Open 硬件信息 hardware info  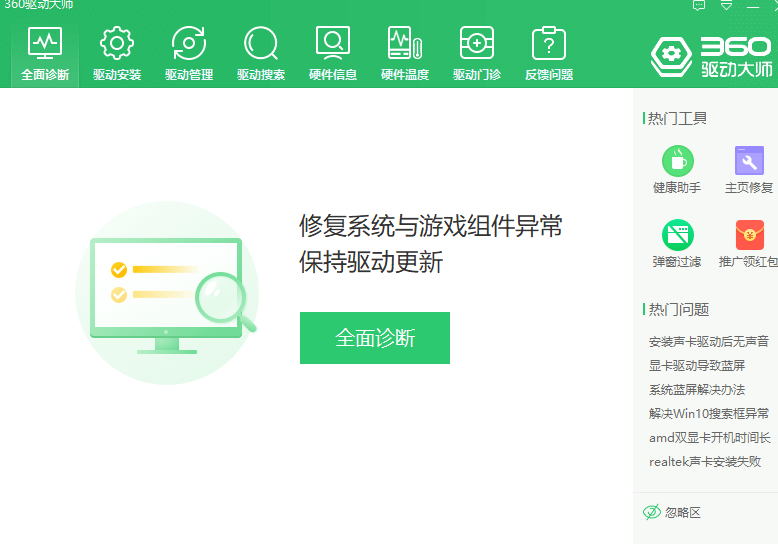(x=333, y=53)
